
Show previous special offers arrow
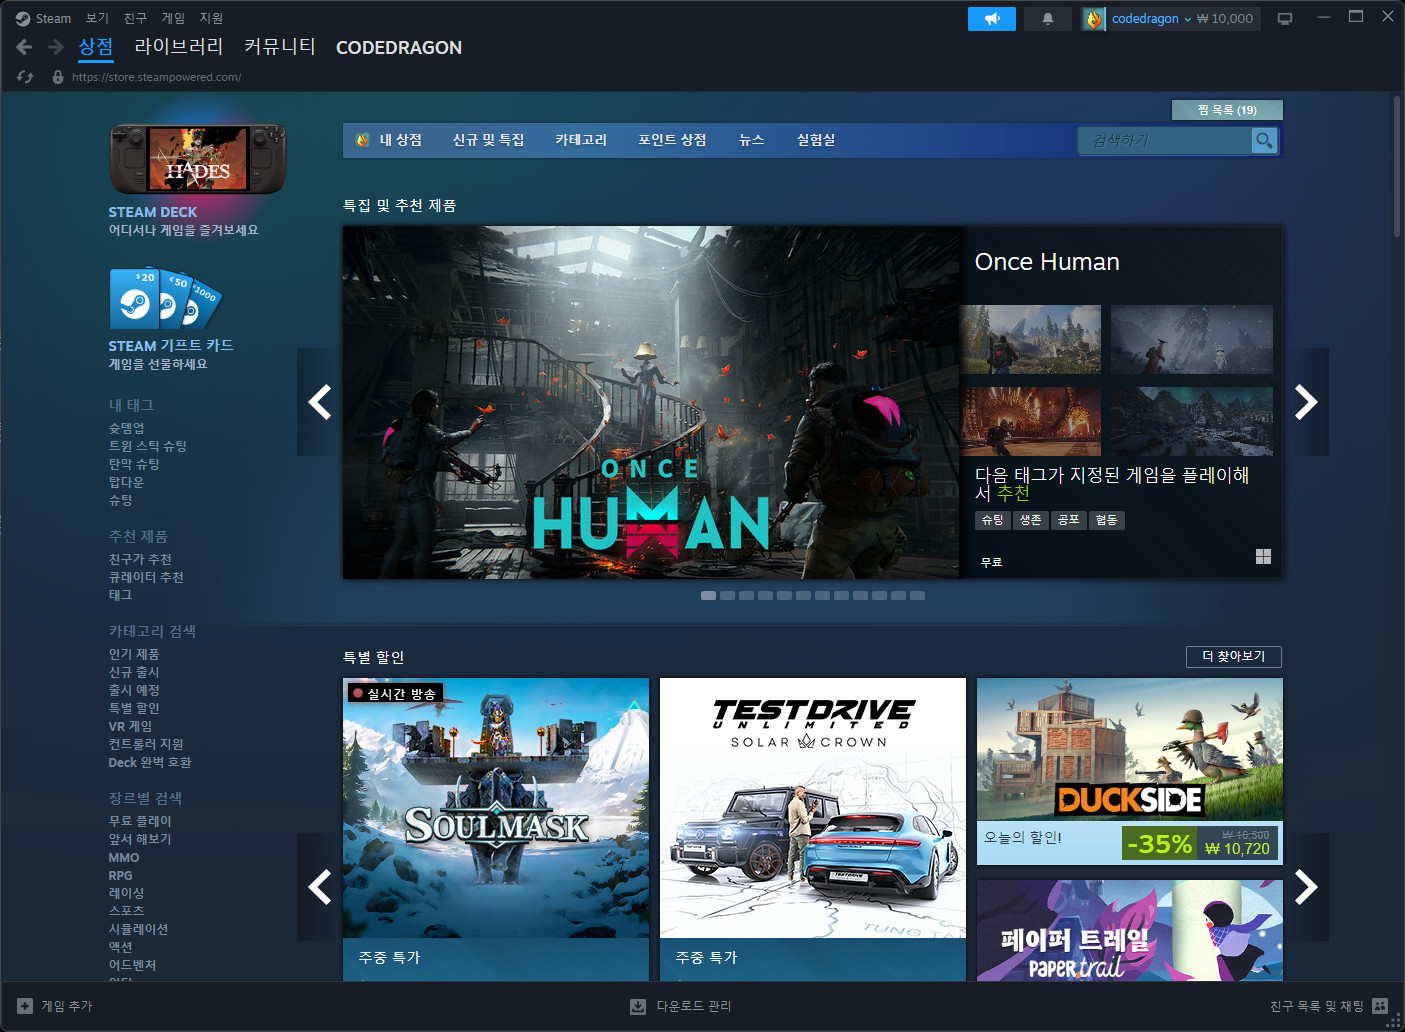(x=320, y=887)
